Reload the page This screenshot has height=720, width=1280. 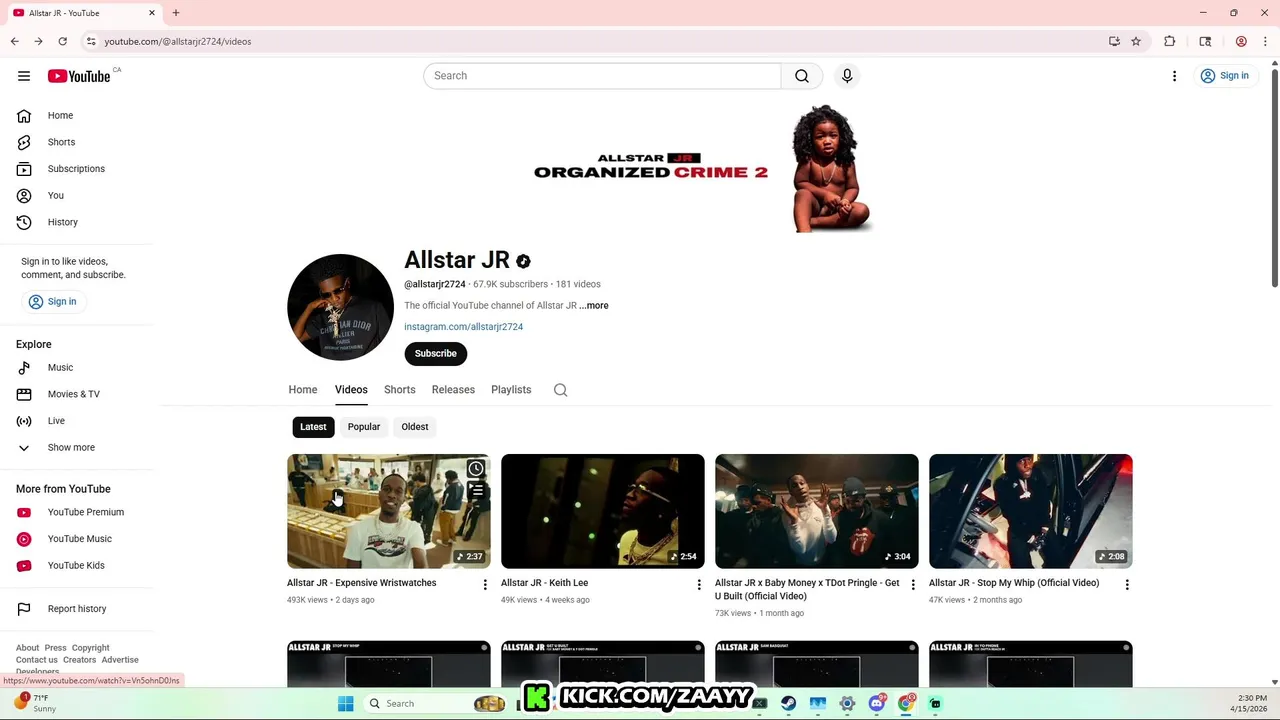62,41
